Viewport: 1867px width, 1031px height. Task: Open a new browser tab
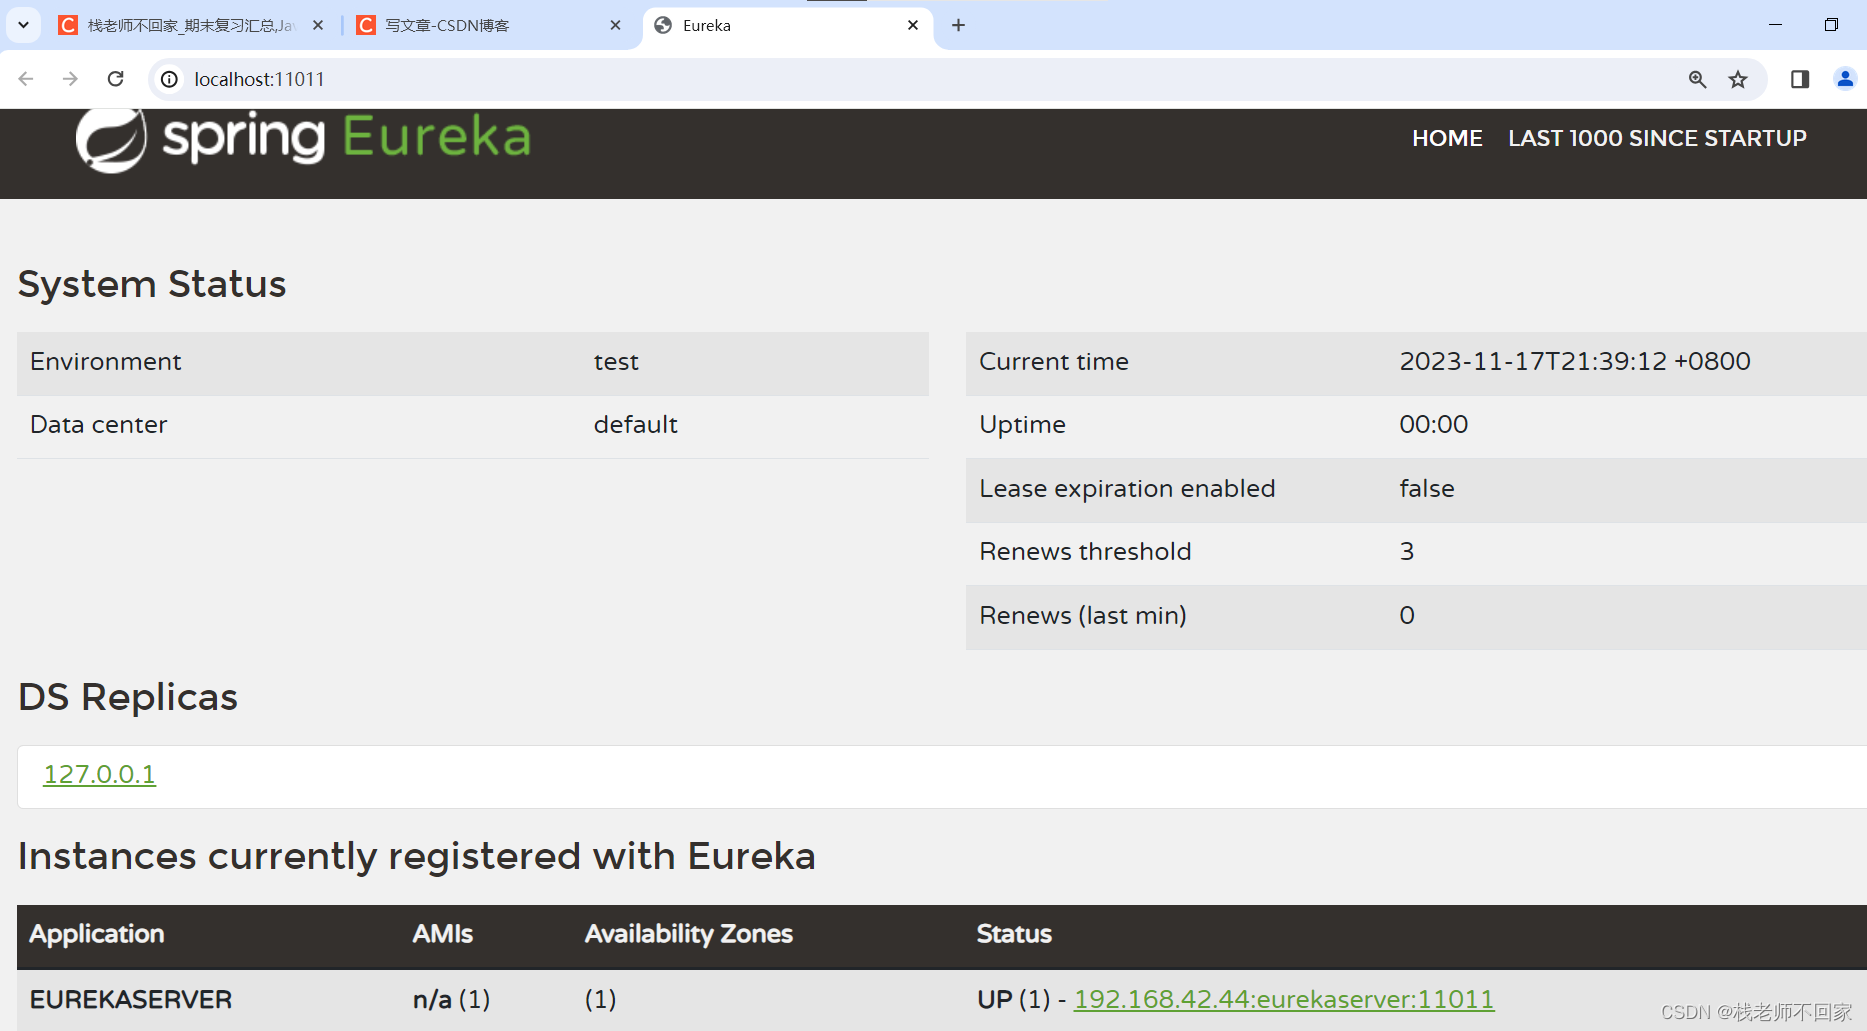click(958, 25)
